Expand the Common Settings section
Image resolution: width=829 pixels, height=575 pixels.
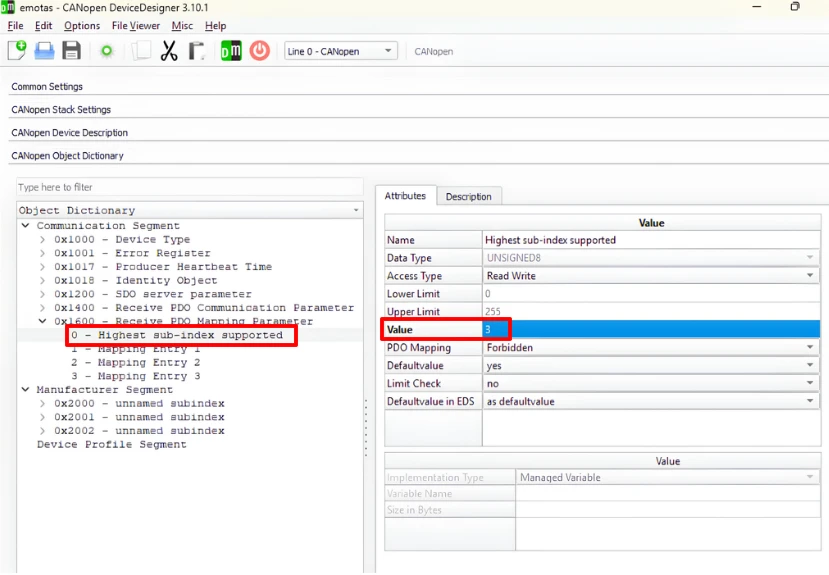pos(47,87)
